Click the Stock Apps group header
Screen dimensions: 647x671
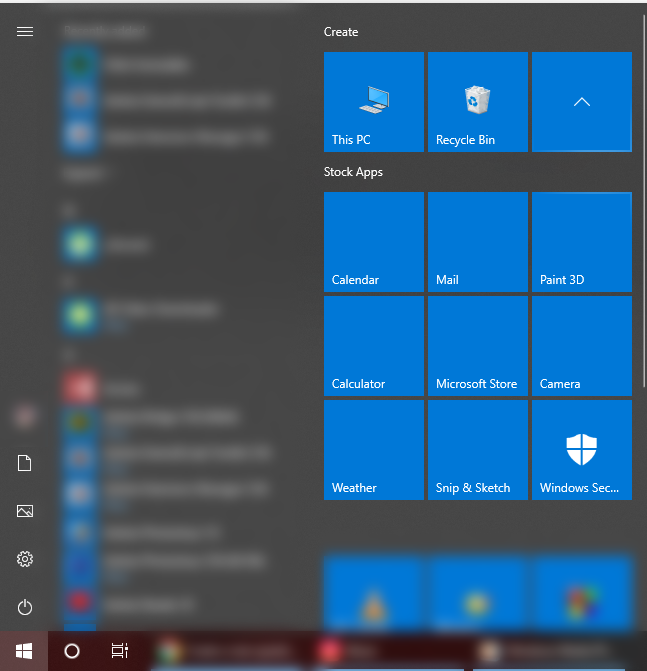(353, 172)
